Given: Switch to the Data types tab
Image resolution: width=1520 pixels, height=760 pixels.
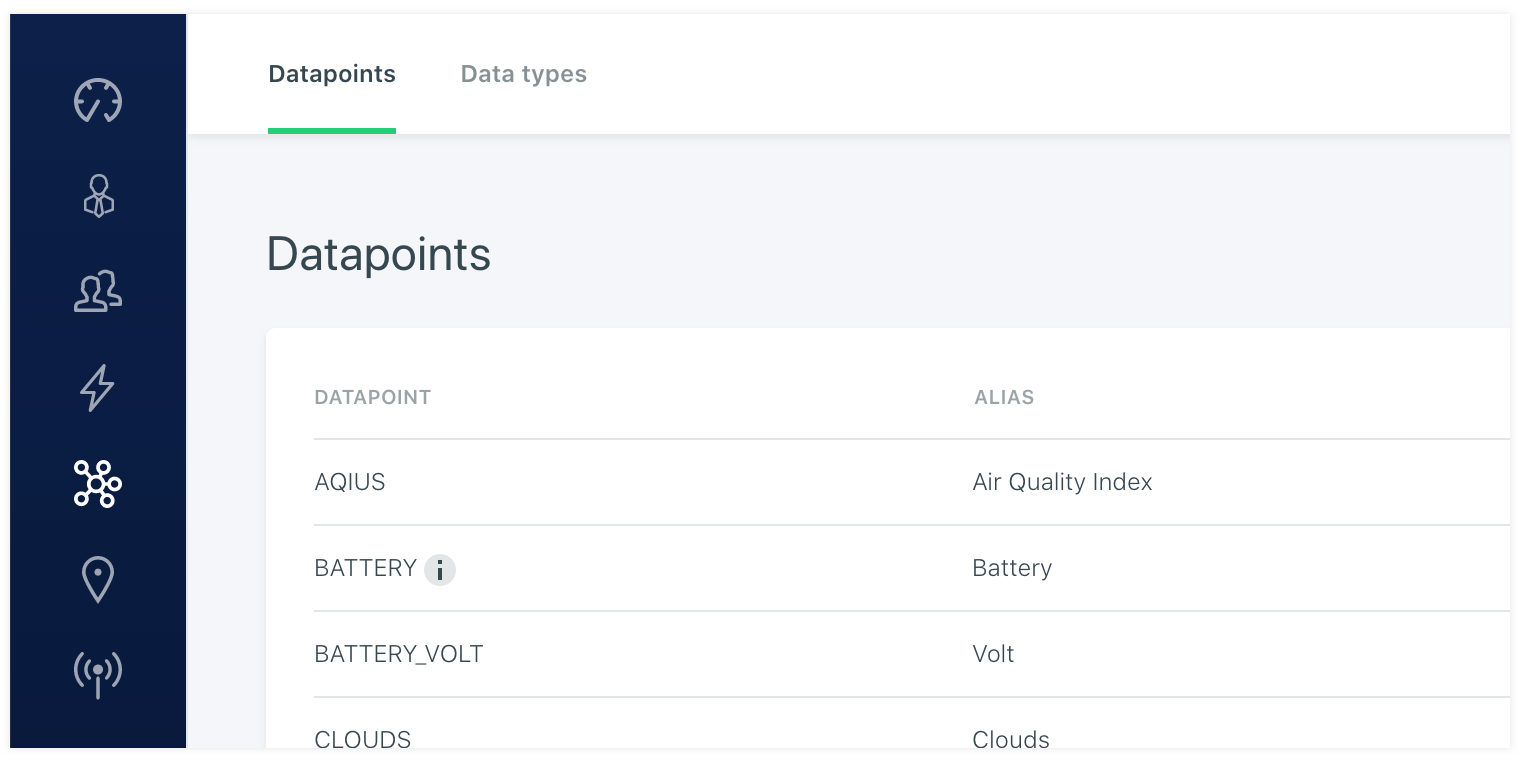Looking at the screenshot, I should 523,74.
